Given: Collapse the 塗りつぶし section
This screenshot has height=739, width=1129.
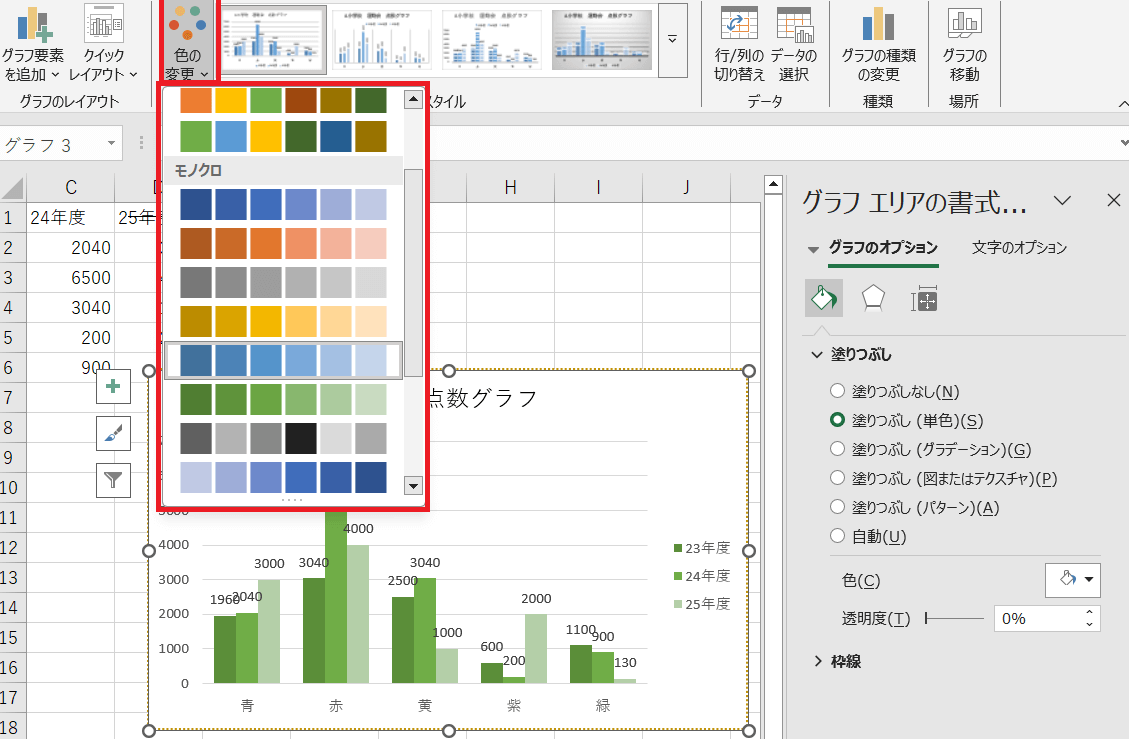Looking at the screenshot, I should 817,354.
